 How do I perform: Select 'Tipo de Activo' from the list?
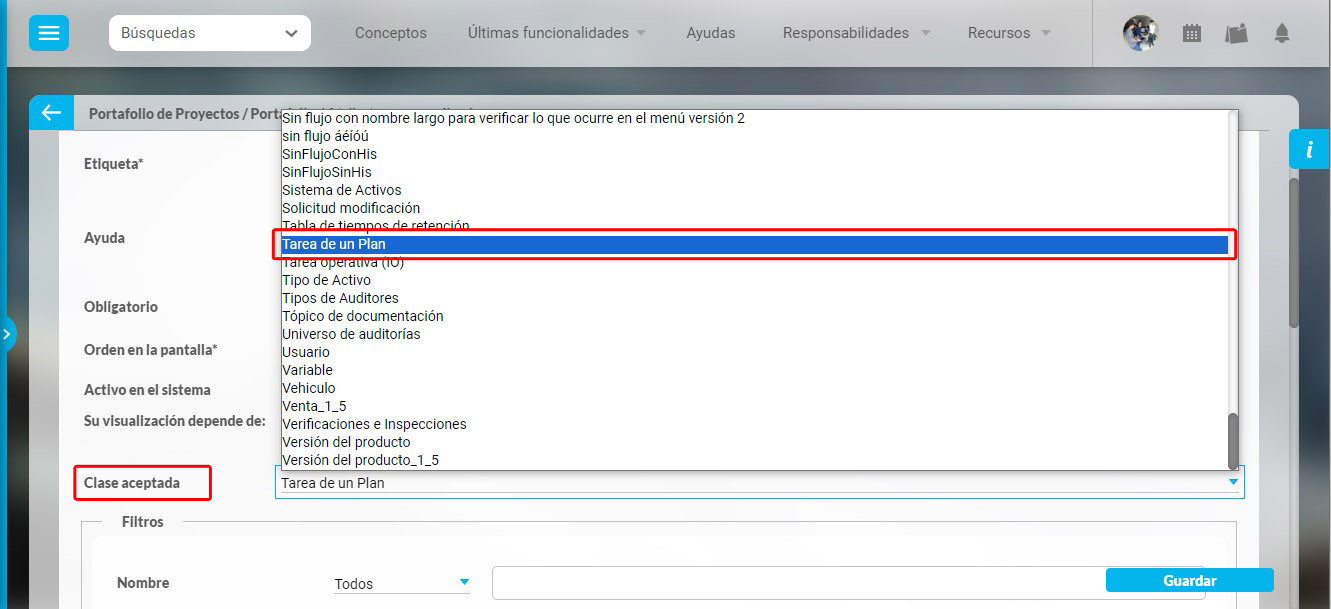[326, 280]
